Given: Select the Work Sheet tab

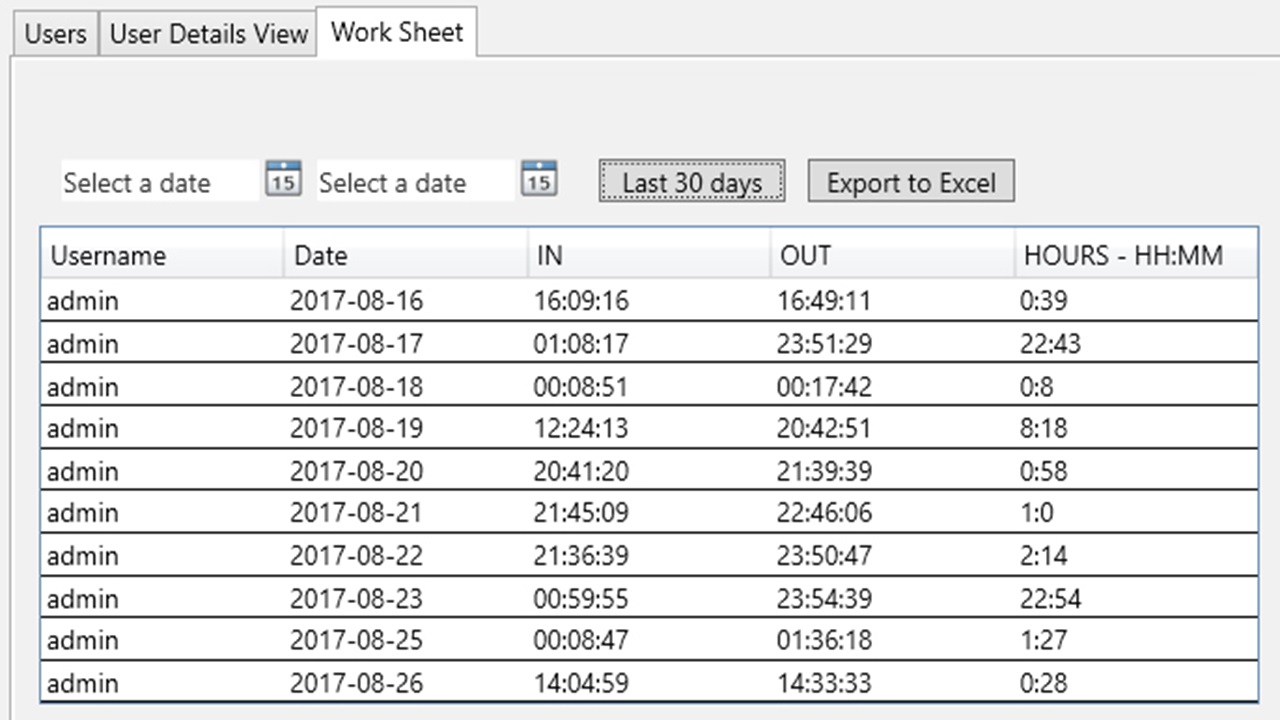Looking at the screenshot, I should tap(397, 31).
